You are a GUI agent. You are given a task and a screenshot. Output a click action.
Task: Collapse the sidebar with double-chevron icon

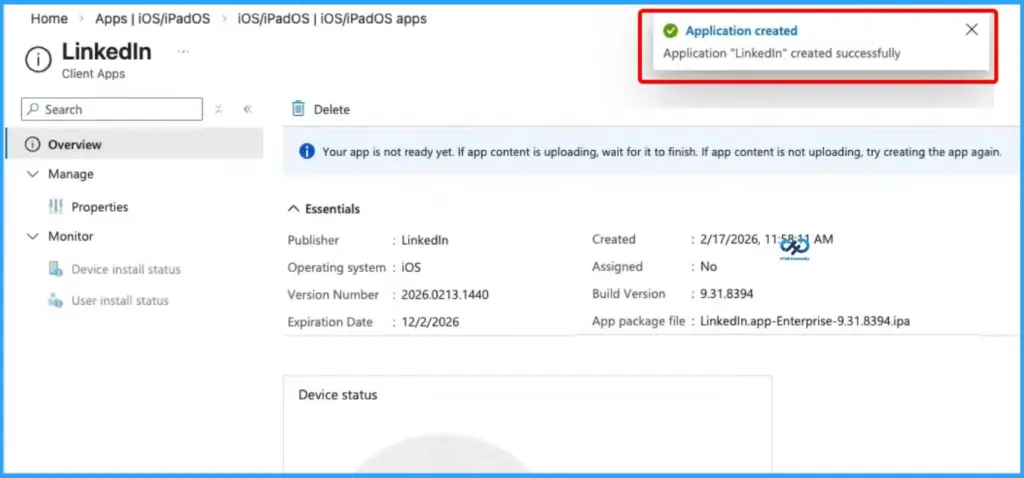(x=248, y=109)
